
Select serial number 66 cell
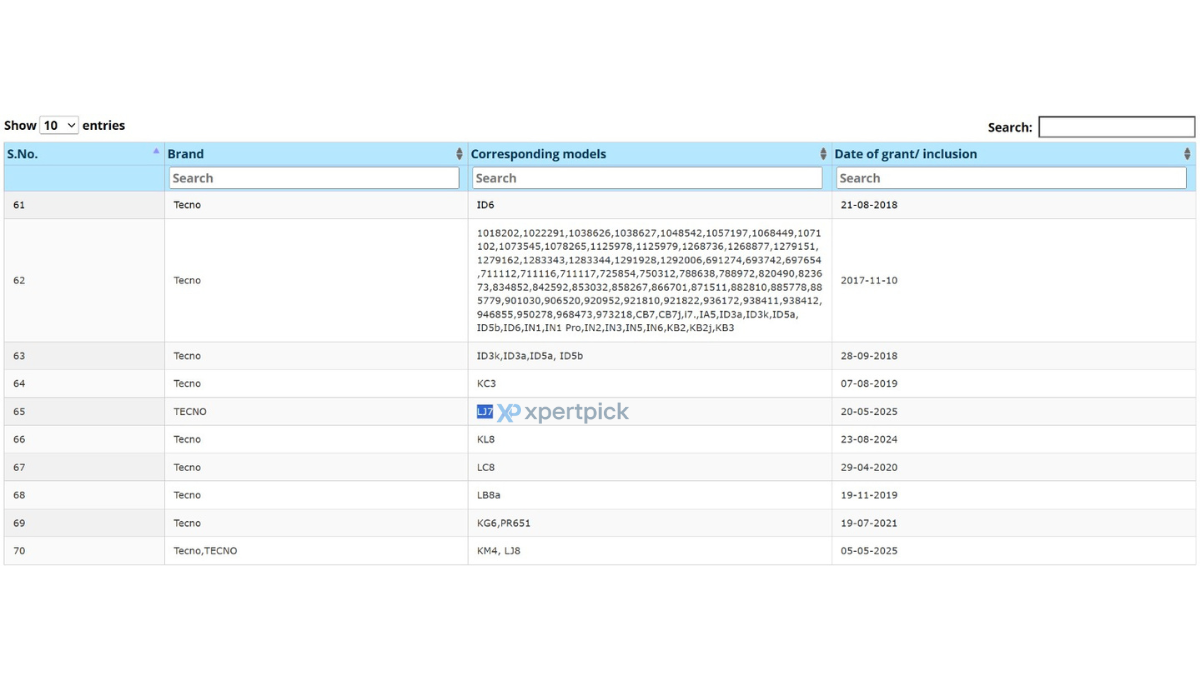pos(84,440)
